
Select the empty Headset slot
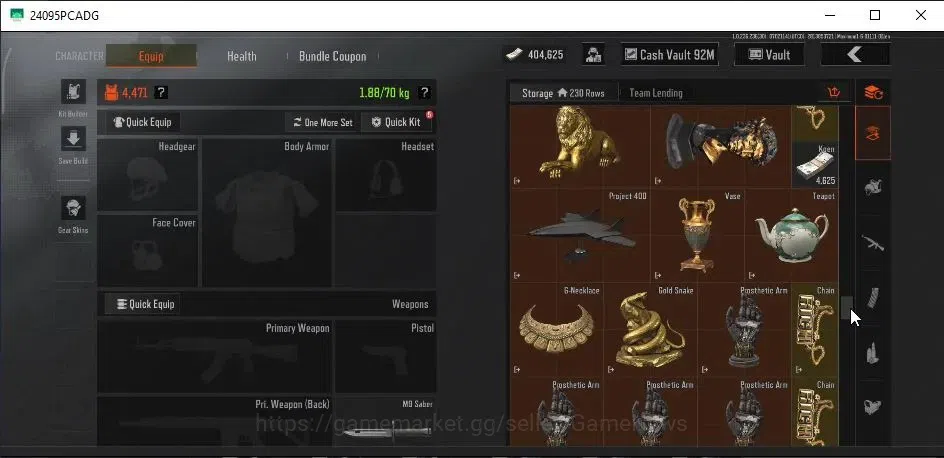pos(385,175)
